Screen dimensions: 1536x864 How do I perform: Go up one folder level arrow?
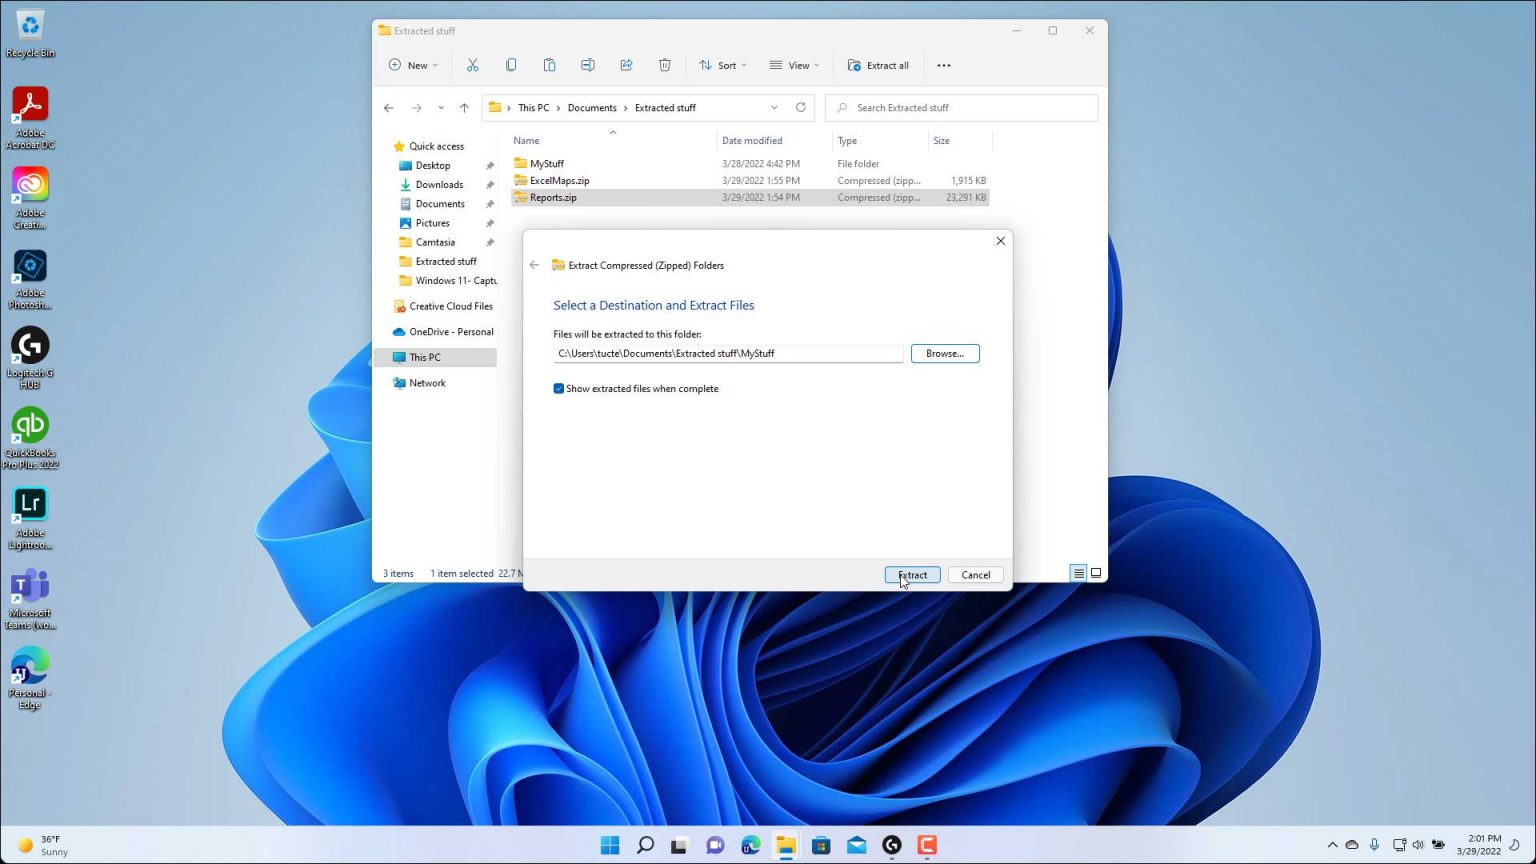pos(464,108)
